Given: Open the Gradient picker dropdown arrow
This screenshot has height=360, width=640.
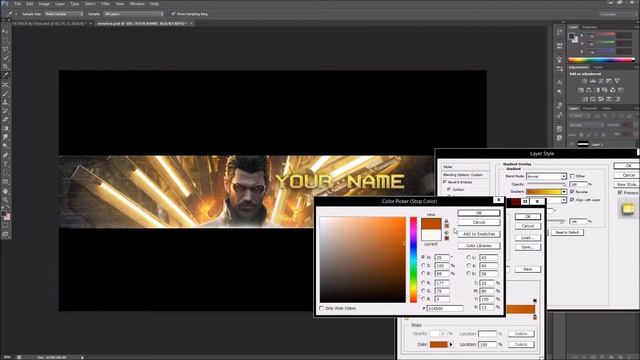Looking at the screenshot, I should tap(564, 191).
